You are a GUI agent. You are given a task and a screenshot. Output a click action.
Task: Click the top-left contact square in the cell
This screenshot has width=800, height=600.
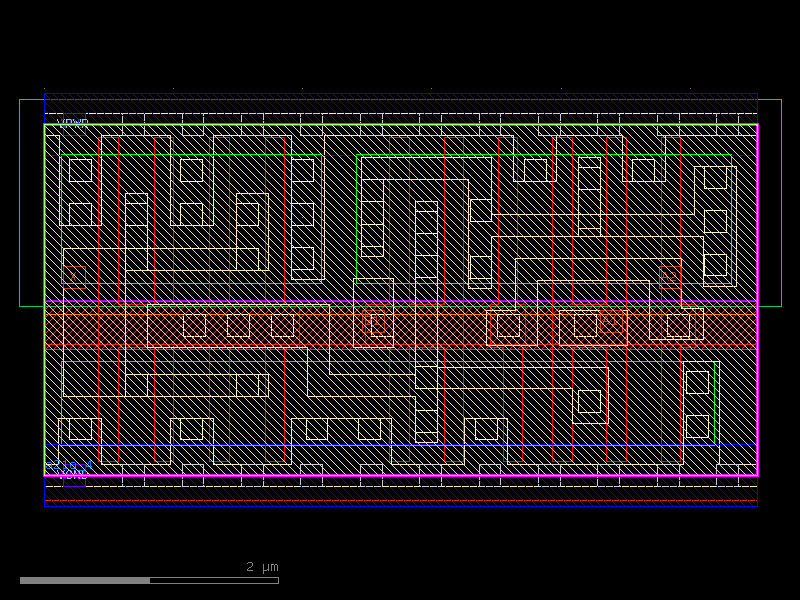point(80,170)
